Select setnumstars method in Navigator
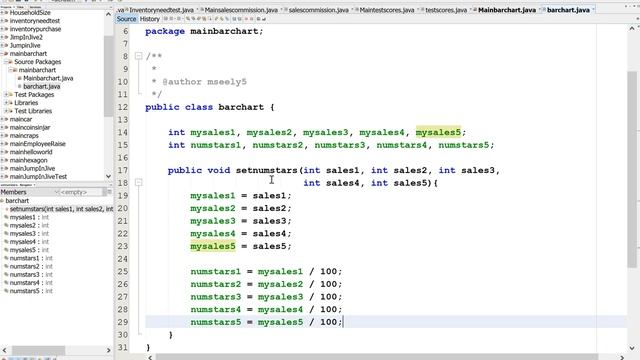The image size is (640, 360). (x=61, y=209)
